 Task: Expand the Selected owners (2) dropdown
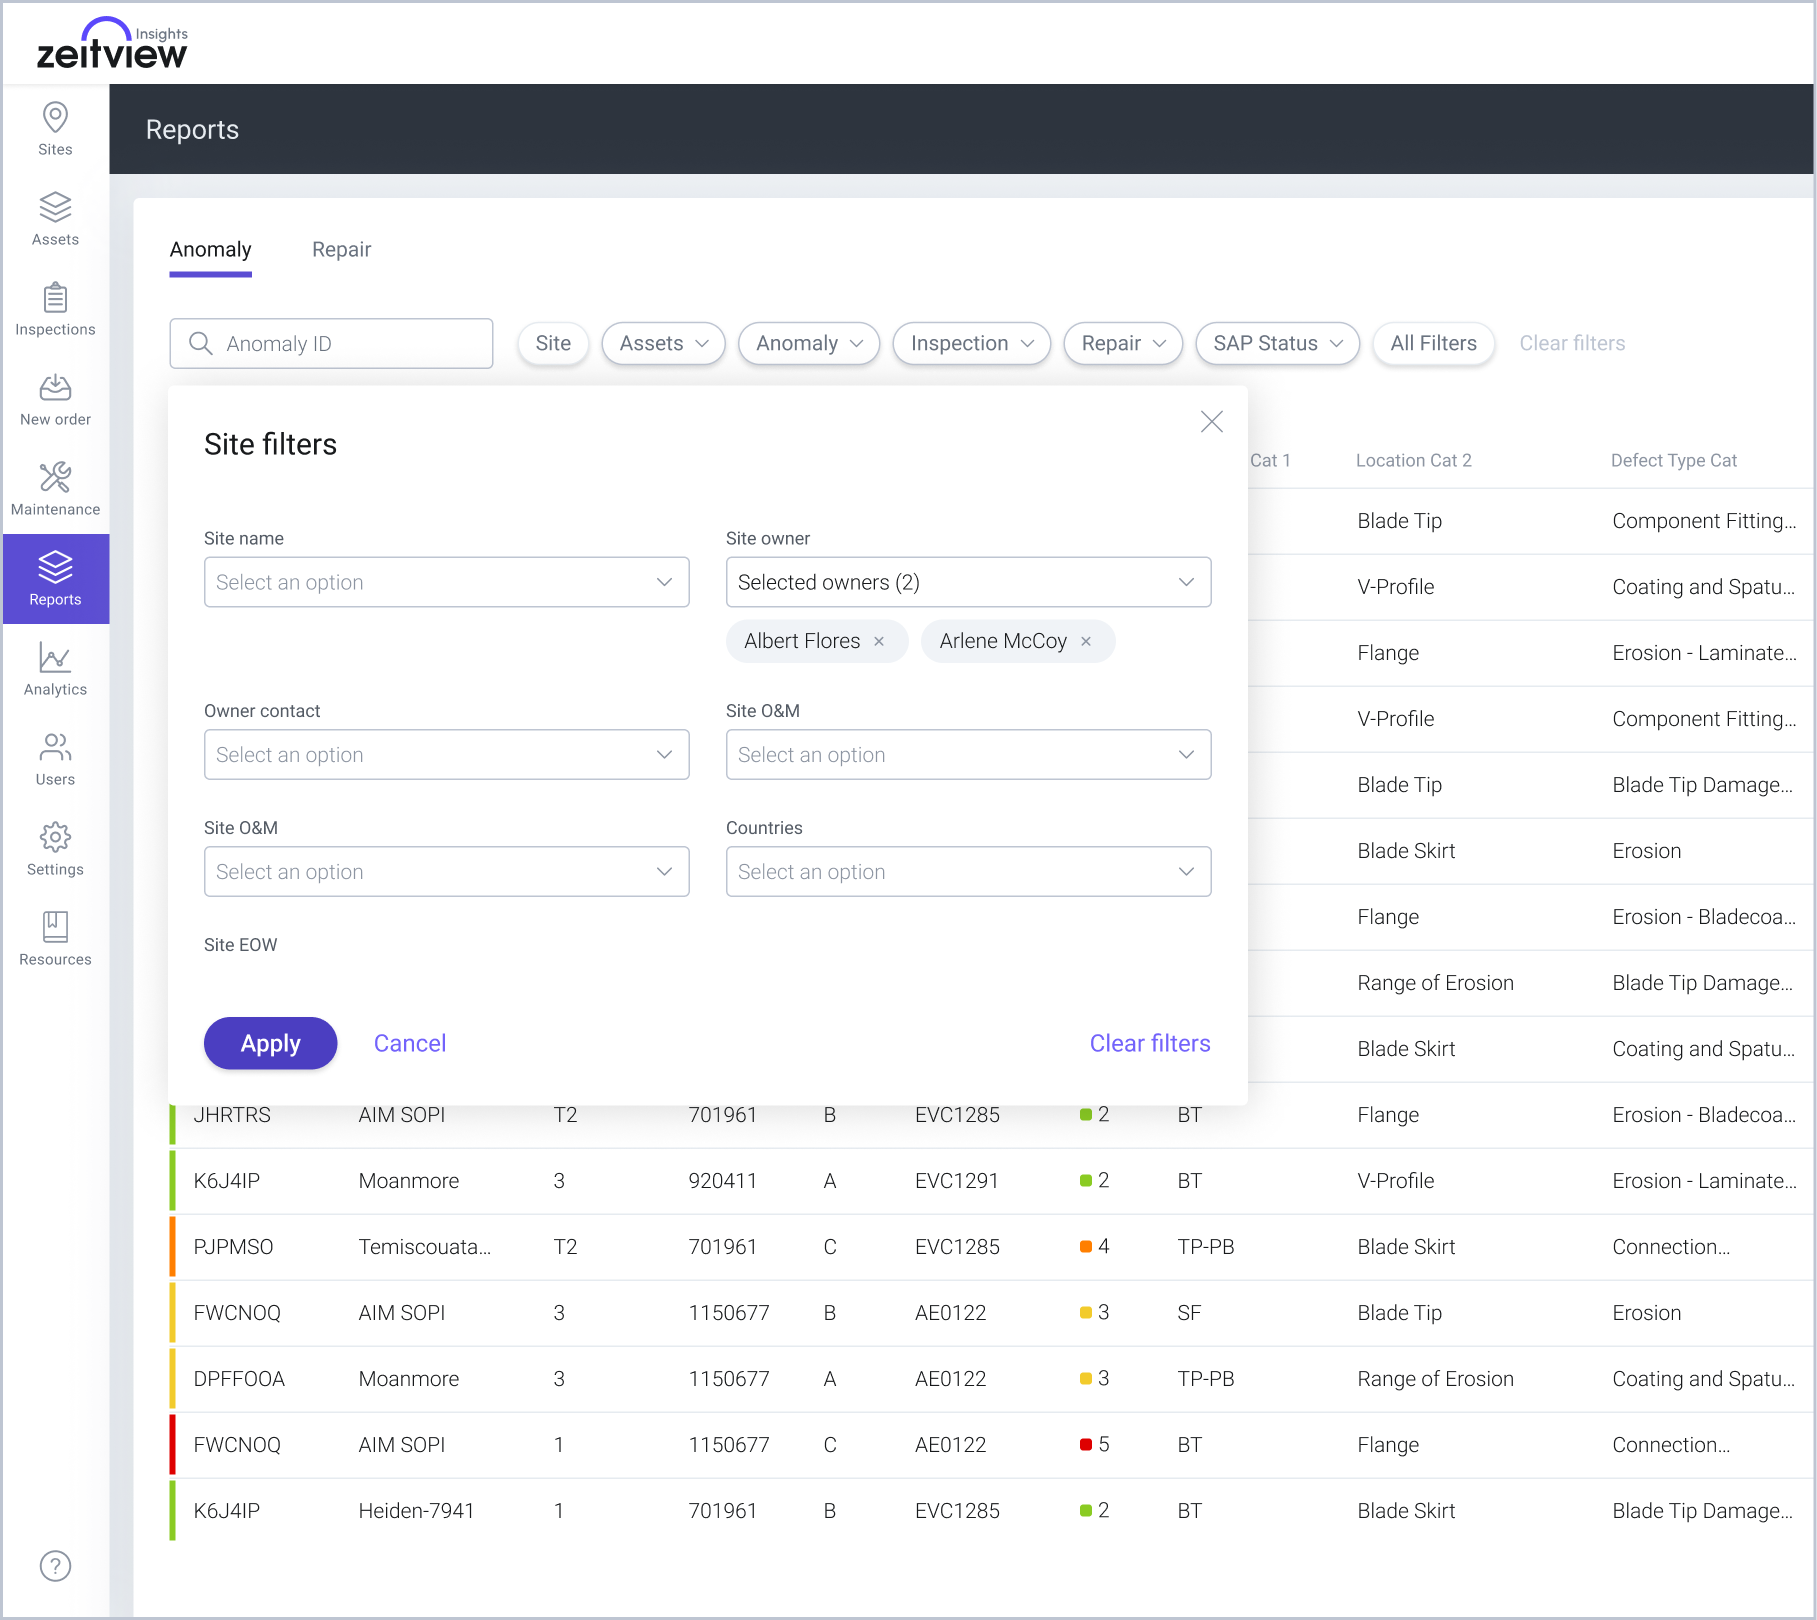[968, 582]
